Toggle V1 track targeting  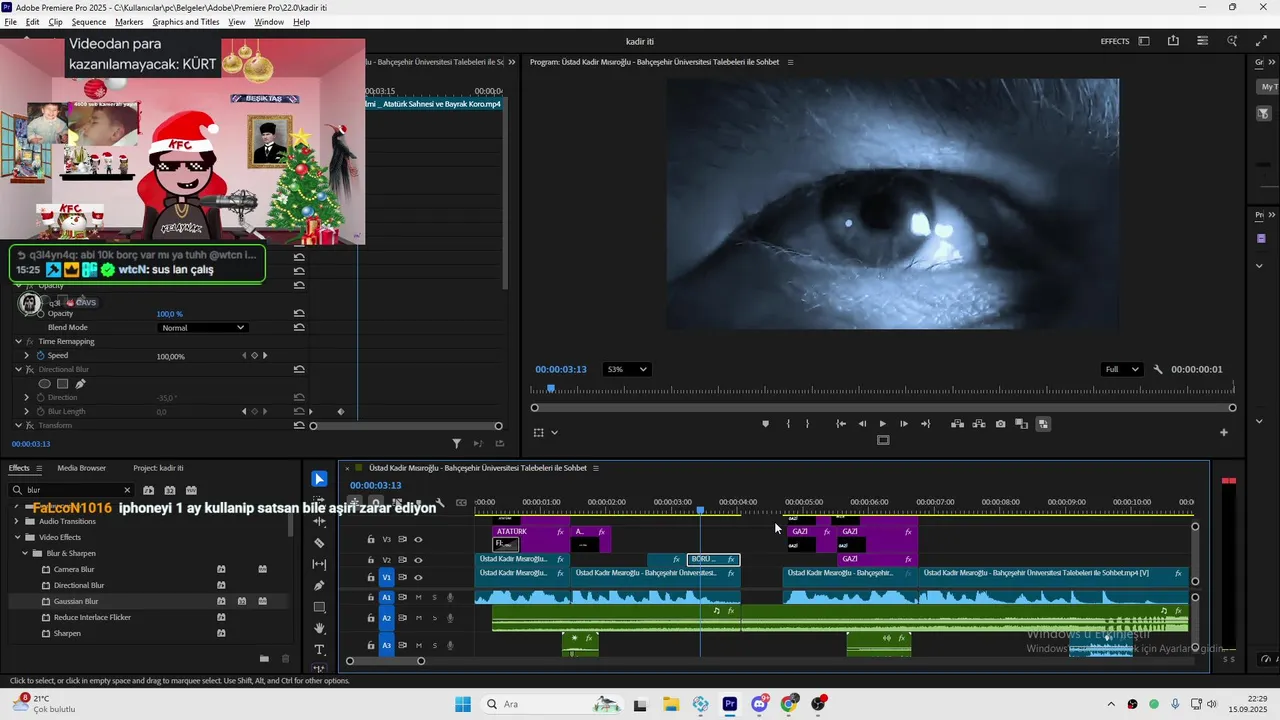387,577
